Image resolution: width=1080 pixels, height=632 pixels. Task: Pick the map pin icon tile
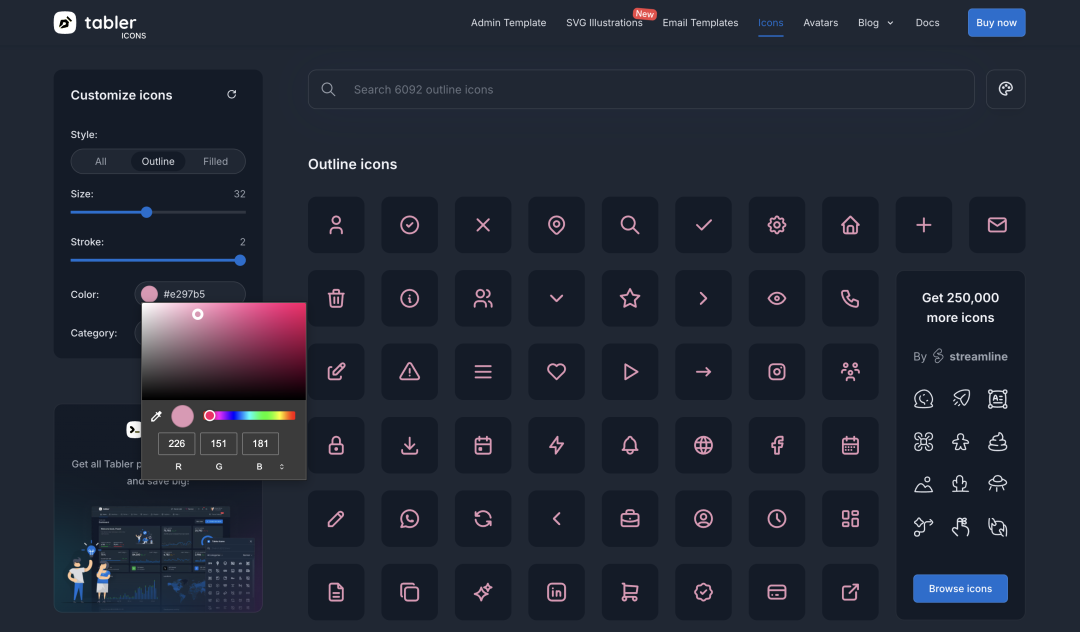pyautogui.click(x=557, y=225)
